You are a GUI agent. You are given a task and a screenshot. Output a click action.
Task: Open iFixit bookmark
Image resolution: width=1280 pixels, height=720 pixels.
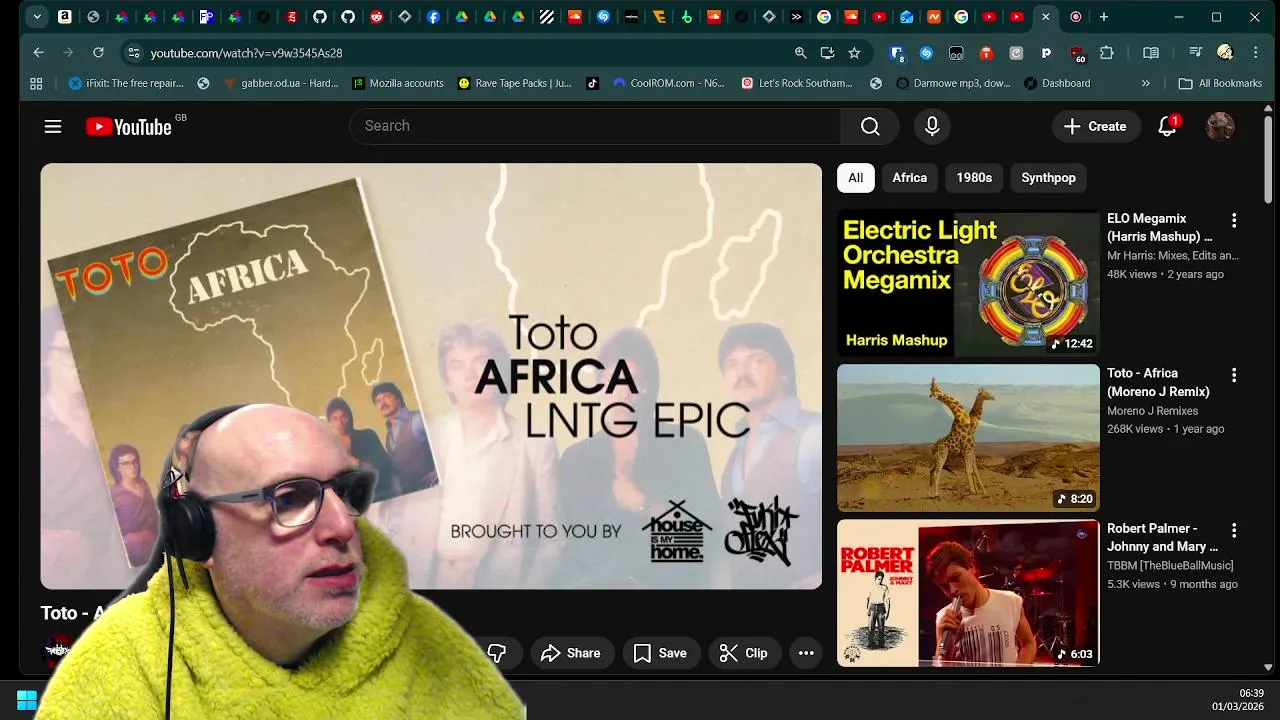126,83
